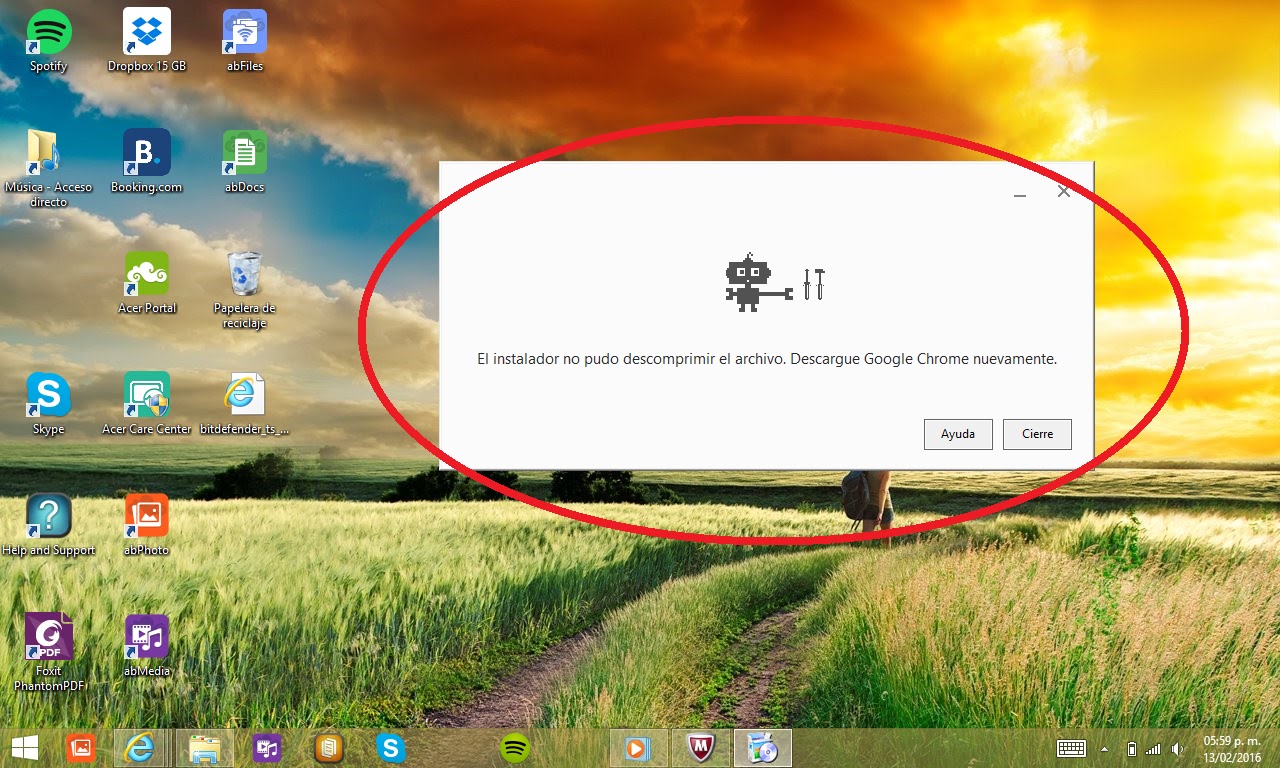Open the network signal tray icon
This screenshot has width=1280, height=768.
pyautogui.click(x=1153, y=749)
